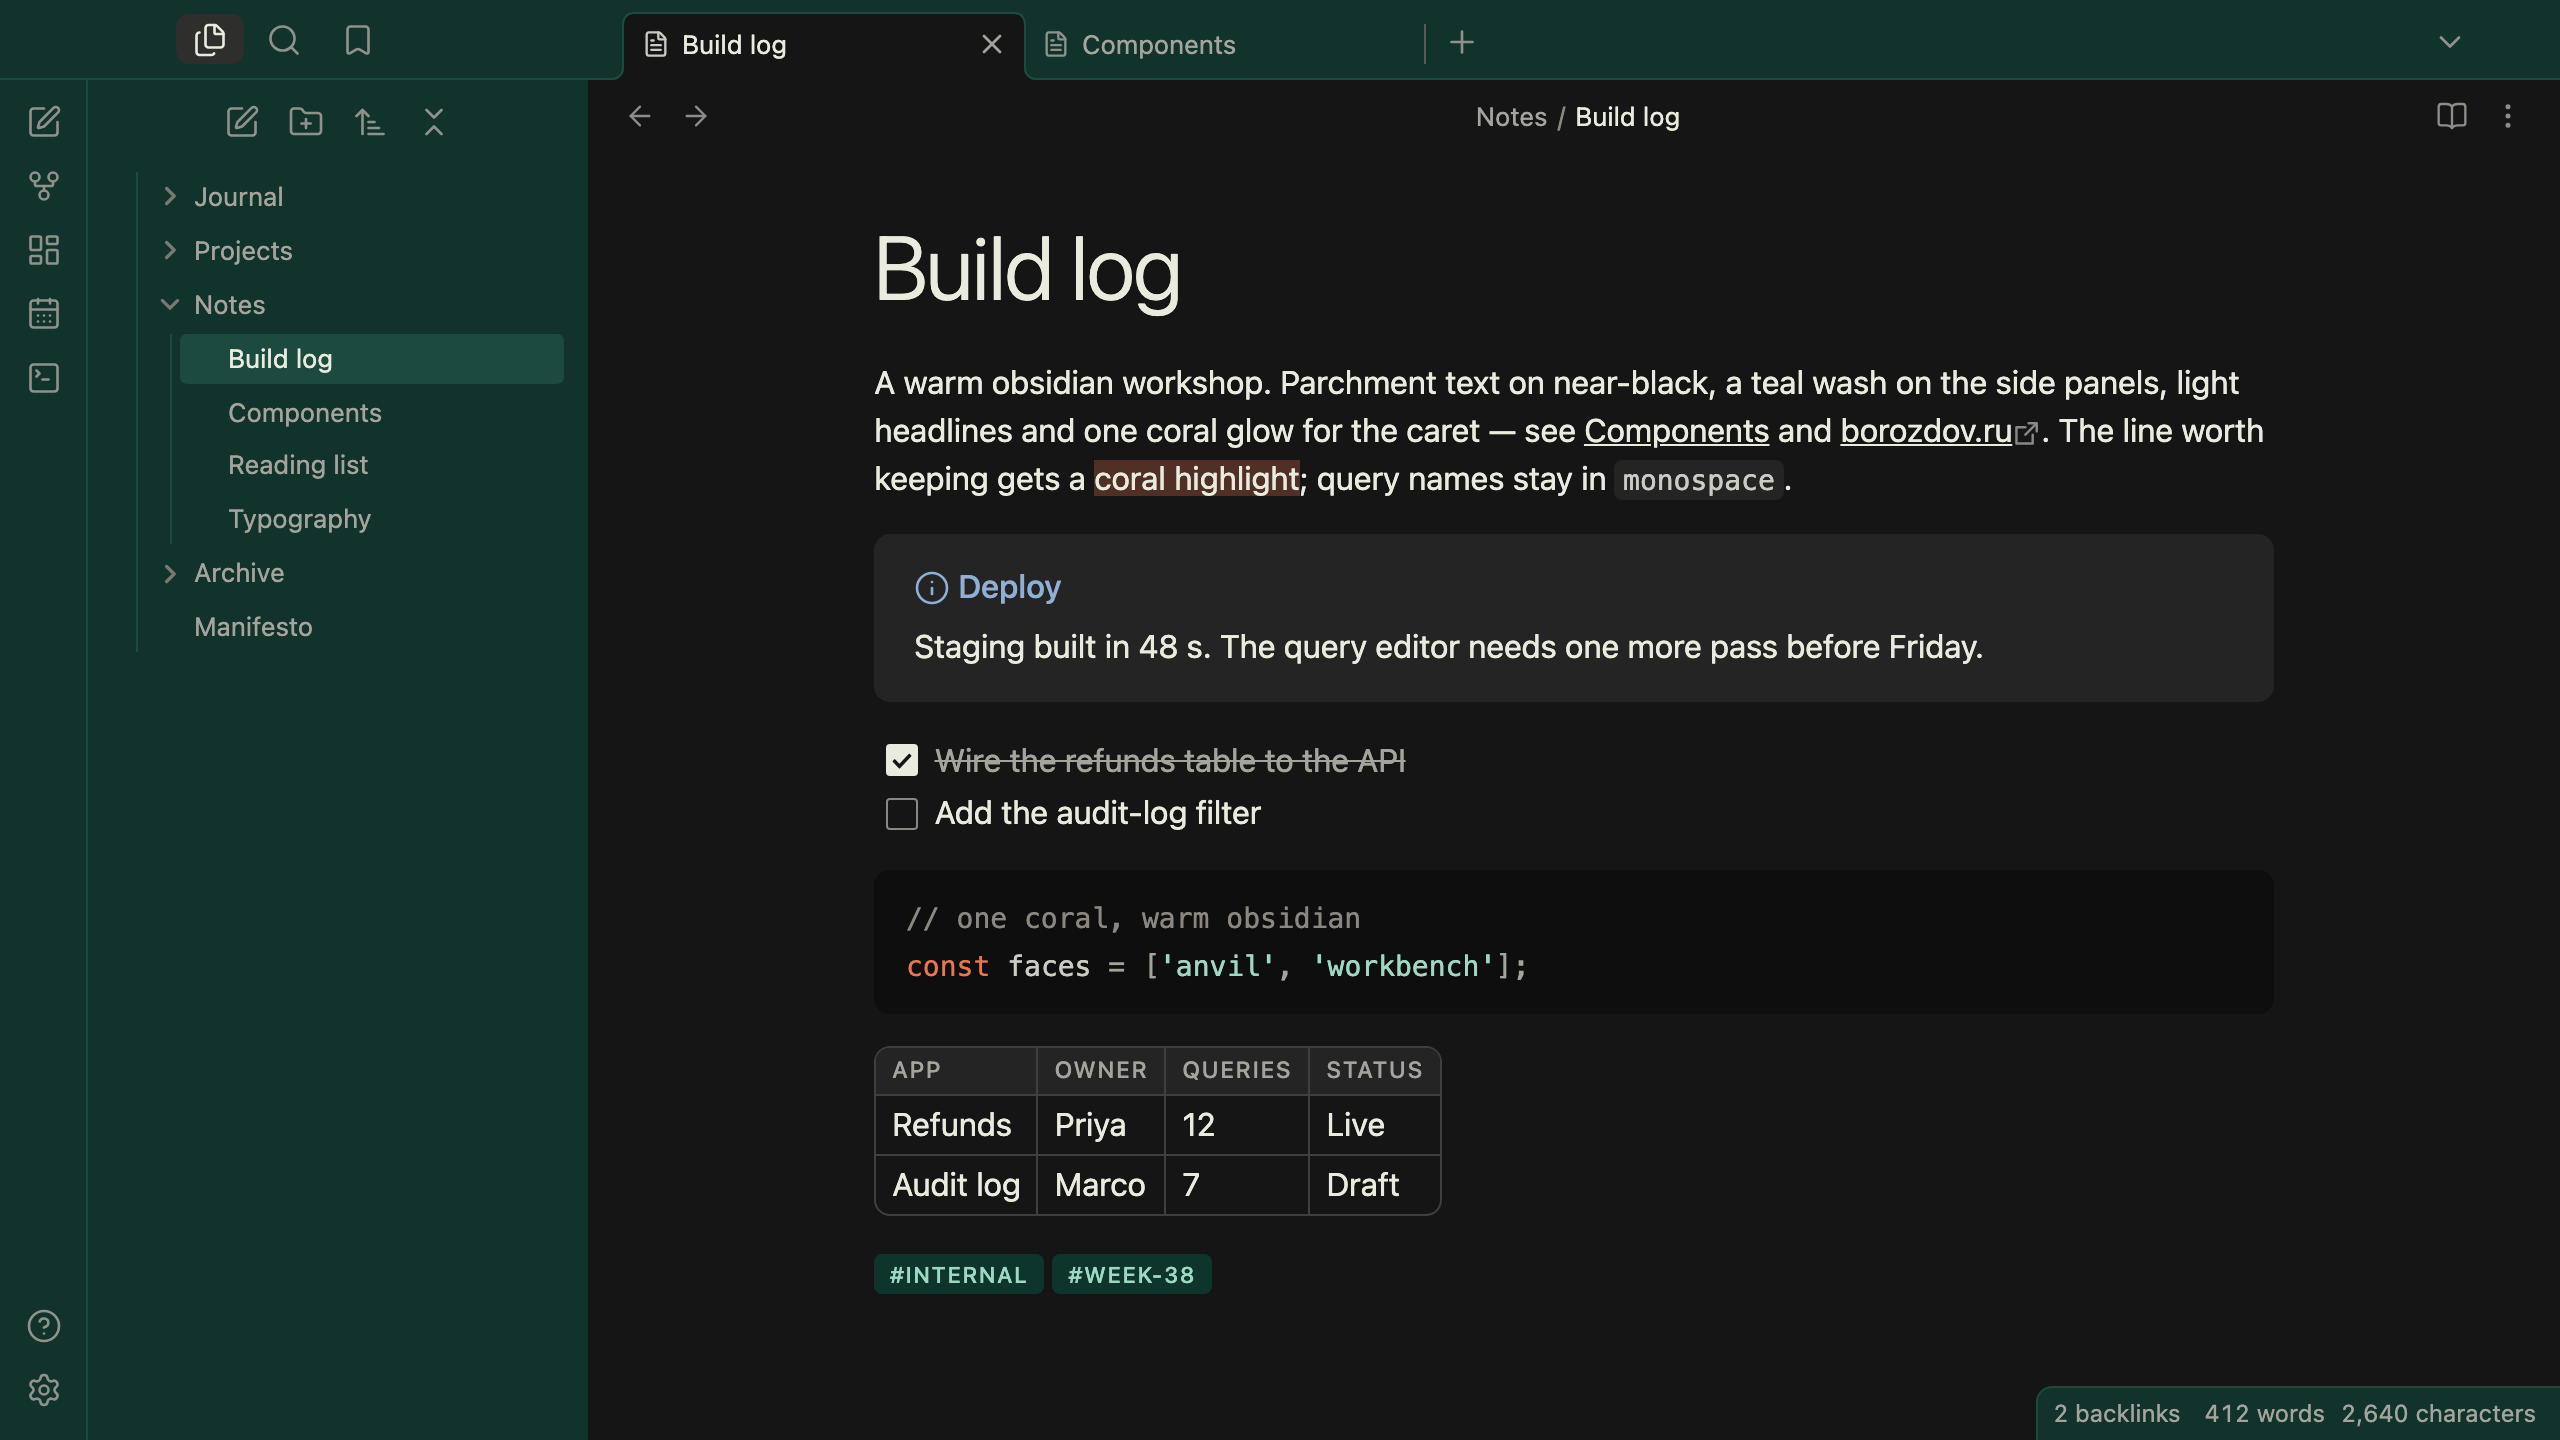
Task: Open Manifesto note in sidebar
Action: [352, 627]
